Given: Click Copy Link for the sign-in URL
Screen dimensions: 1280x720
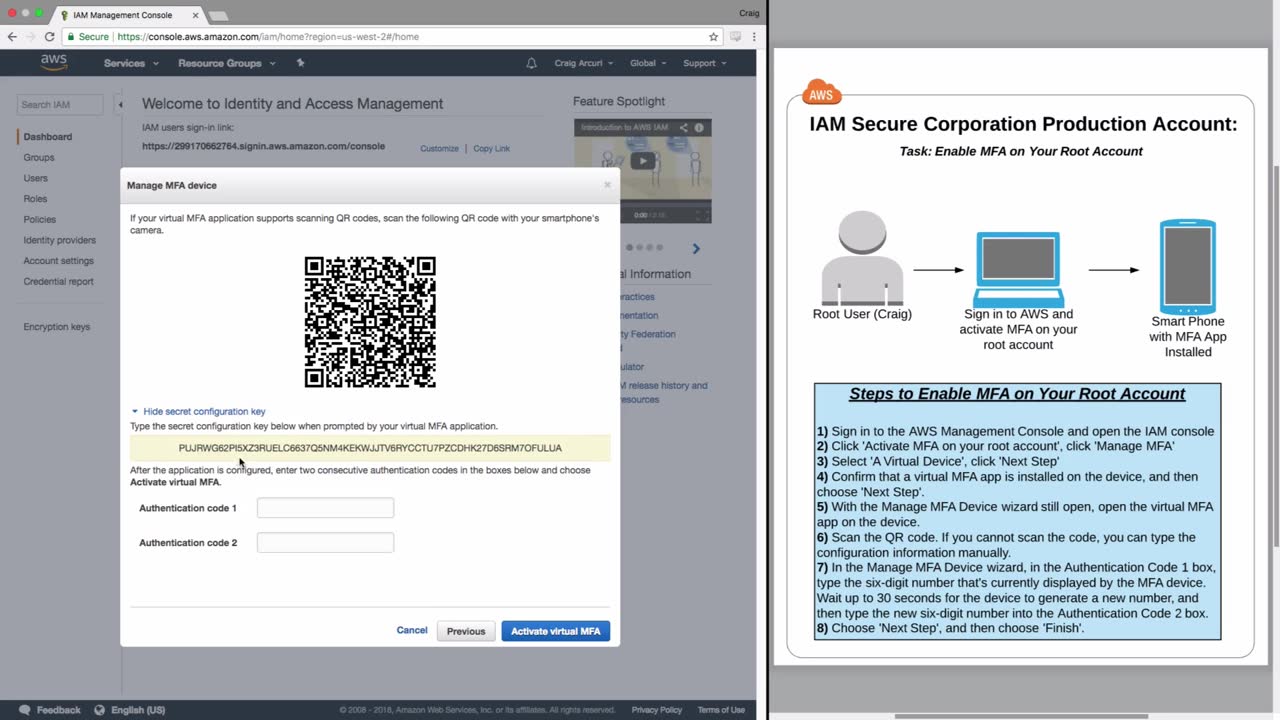Looking at the screenshot, I should pos(491,149).
